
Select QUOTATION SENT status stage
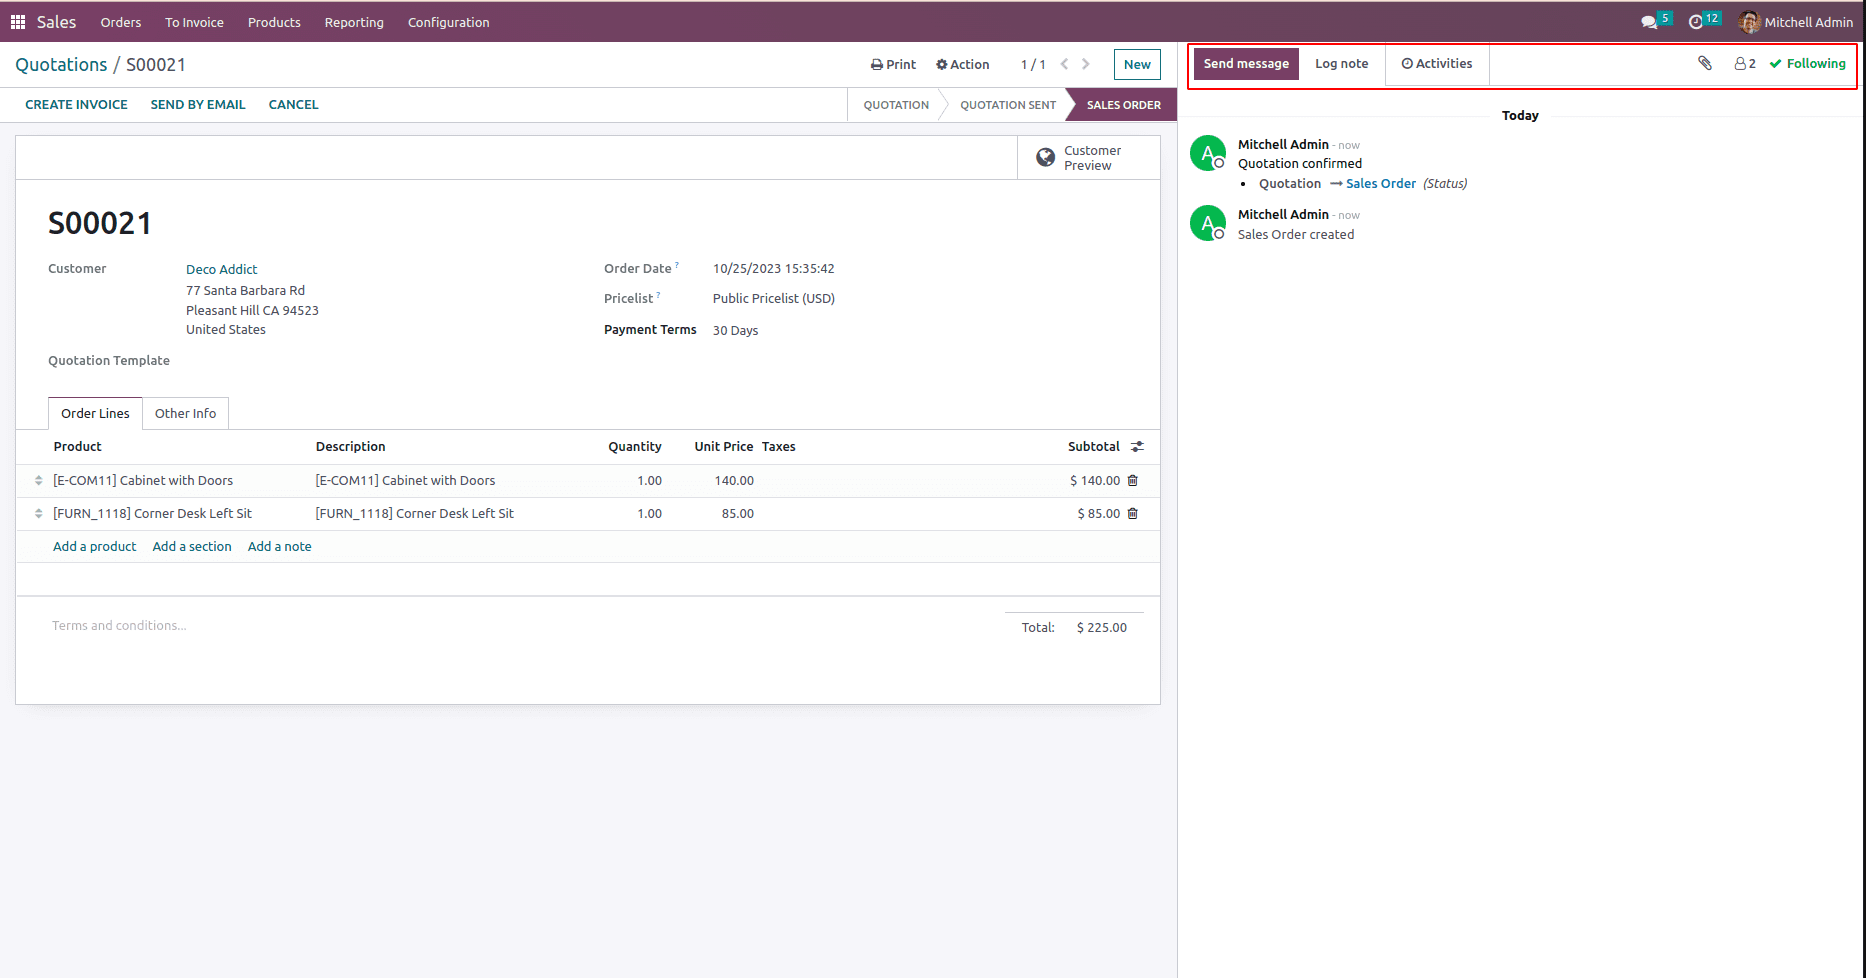[1008, 105]
